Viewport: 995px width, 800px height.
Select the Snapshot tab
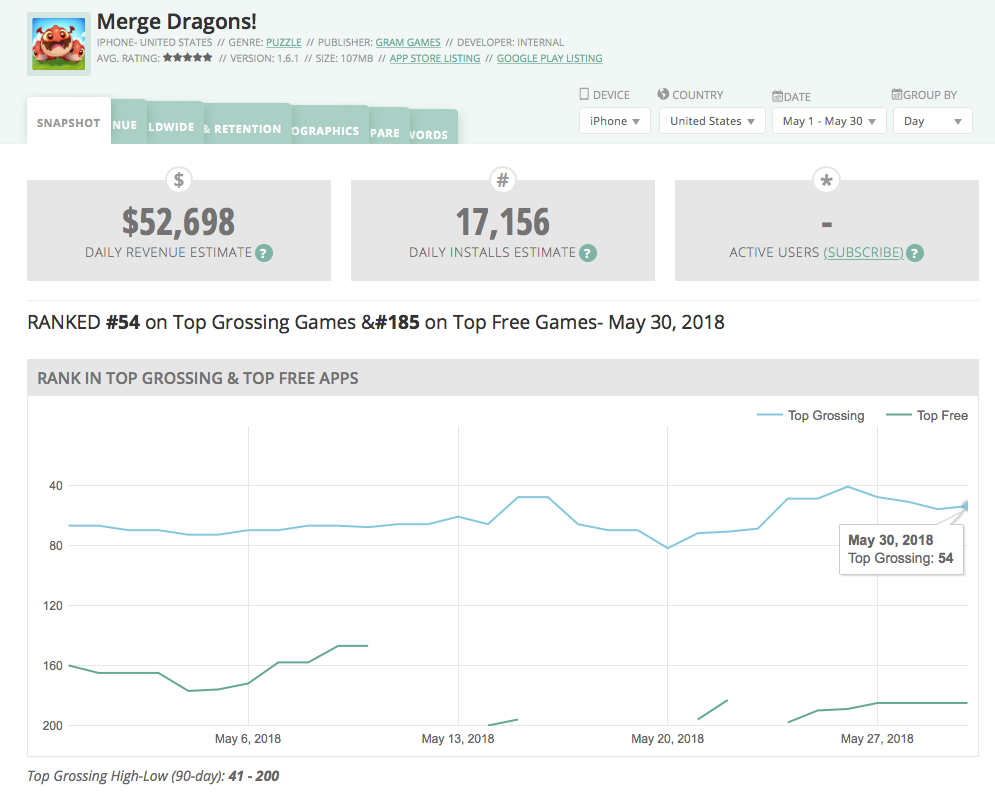click(69, 122)
